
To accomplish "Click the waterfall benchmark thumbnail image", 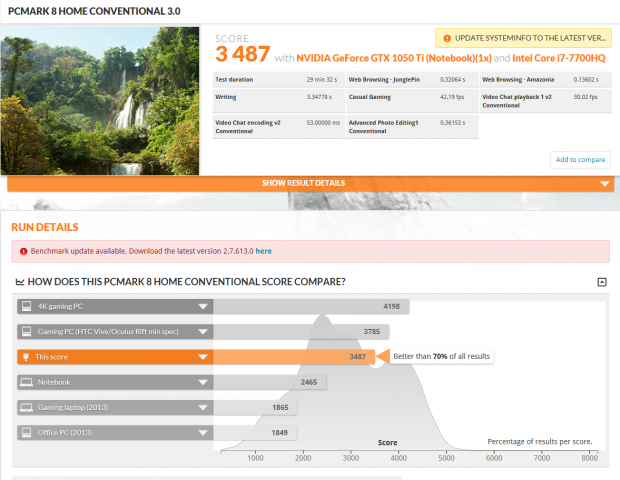I will click(100, 101).
